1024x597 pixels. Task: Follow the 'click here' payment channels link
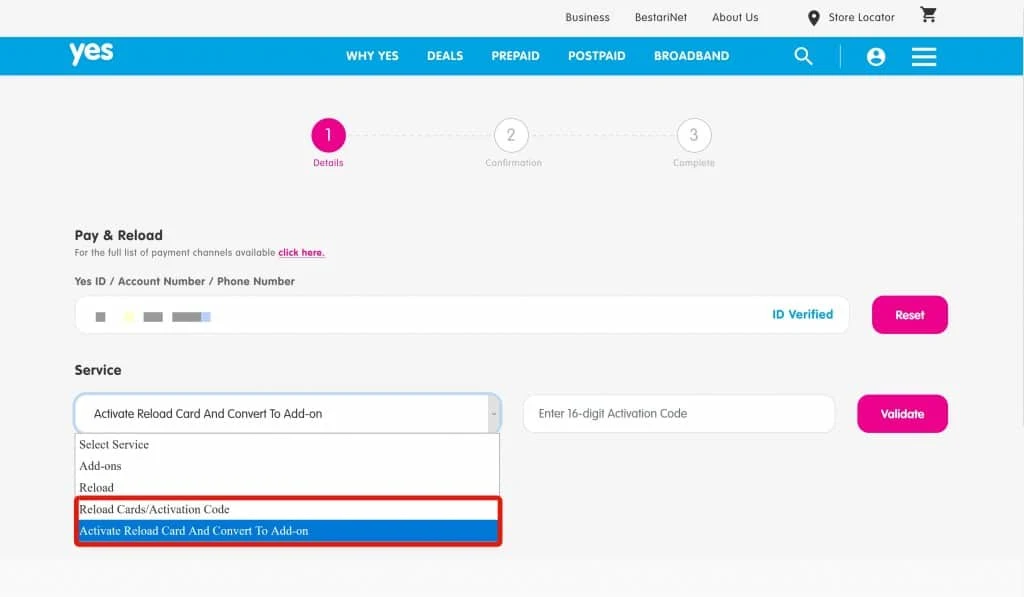coord(301,253)
